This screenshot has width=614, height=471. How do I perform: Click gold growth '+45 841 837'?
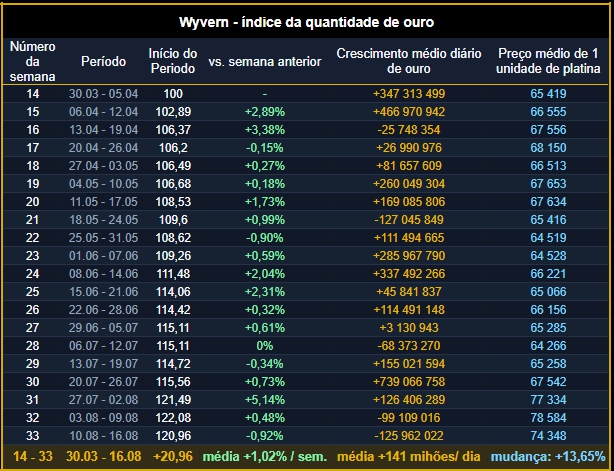pyautogui.click(x=409, y=292)
